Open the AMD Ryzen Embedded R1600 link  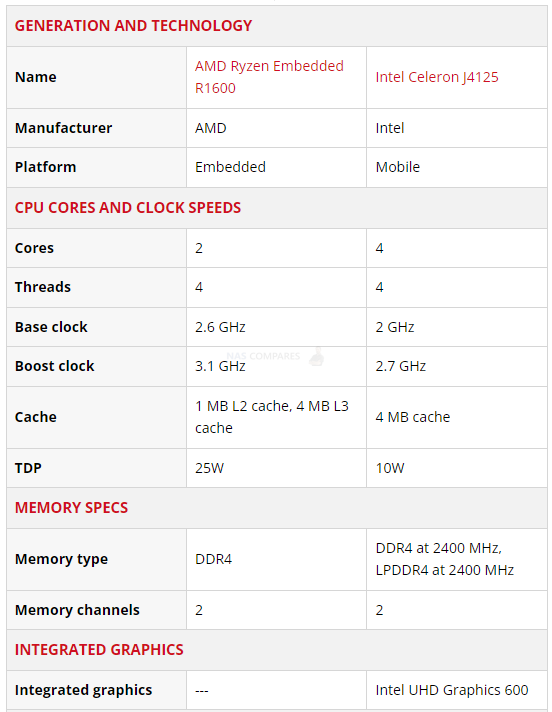tap(269, 77)
